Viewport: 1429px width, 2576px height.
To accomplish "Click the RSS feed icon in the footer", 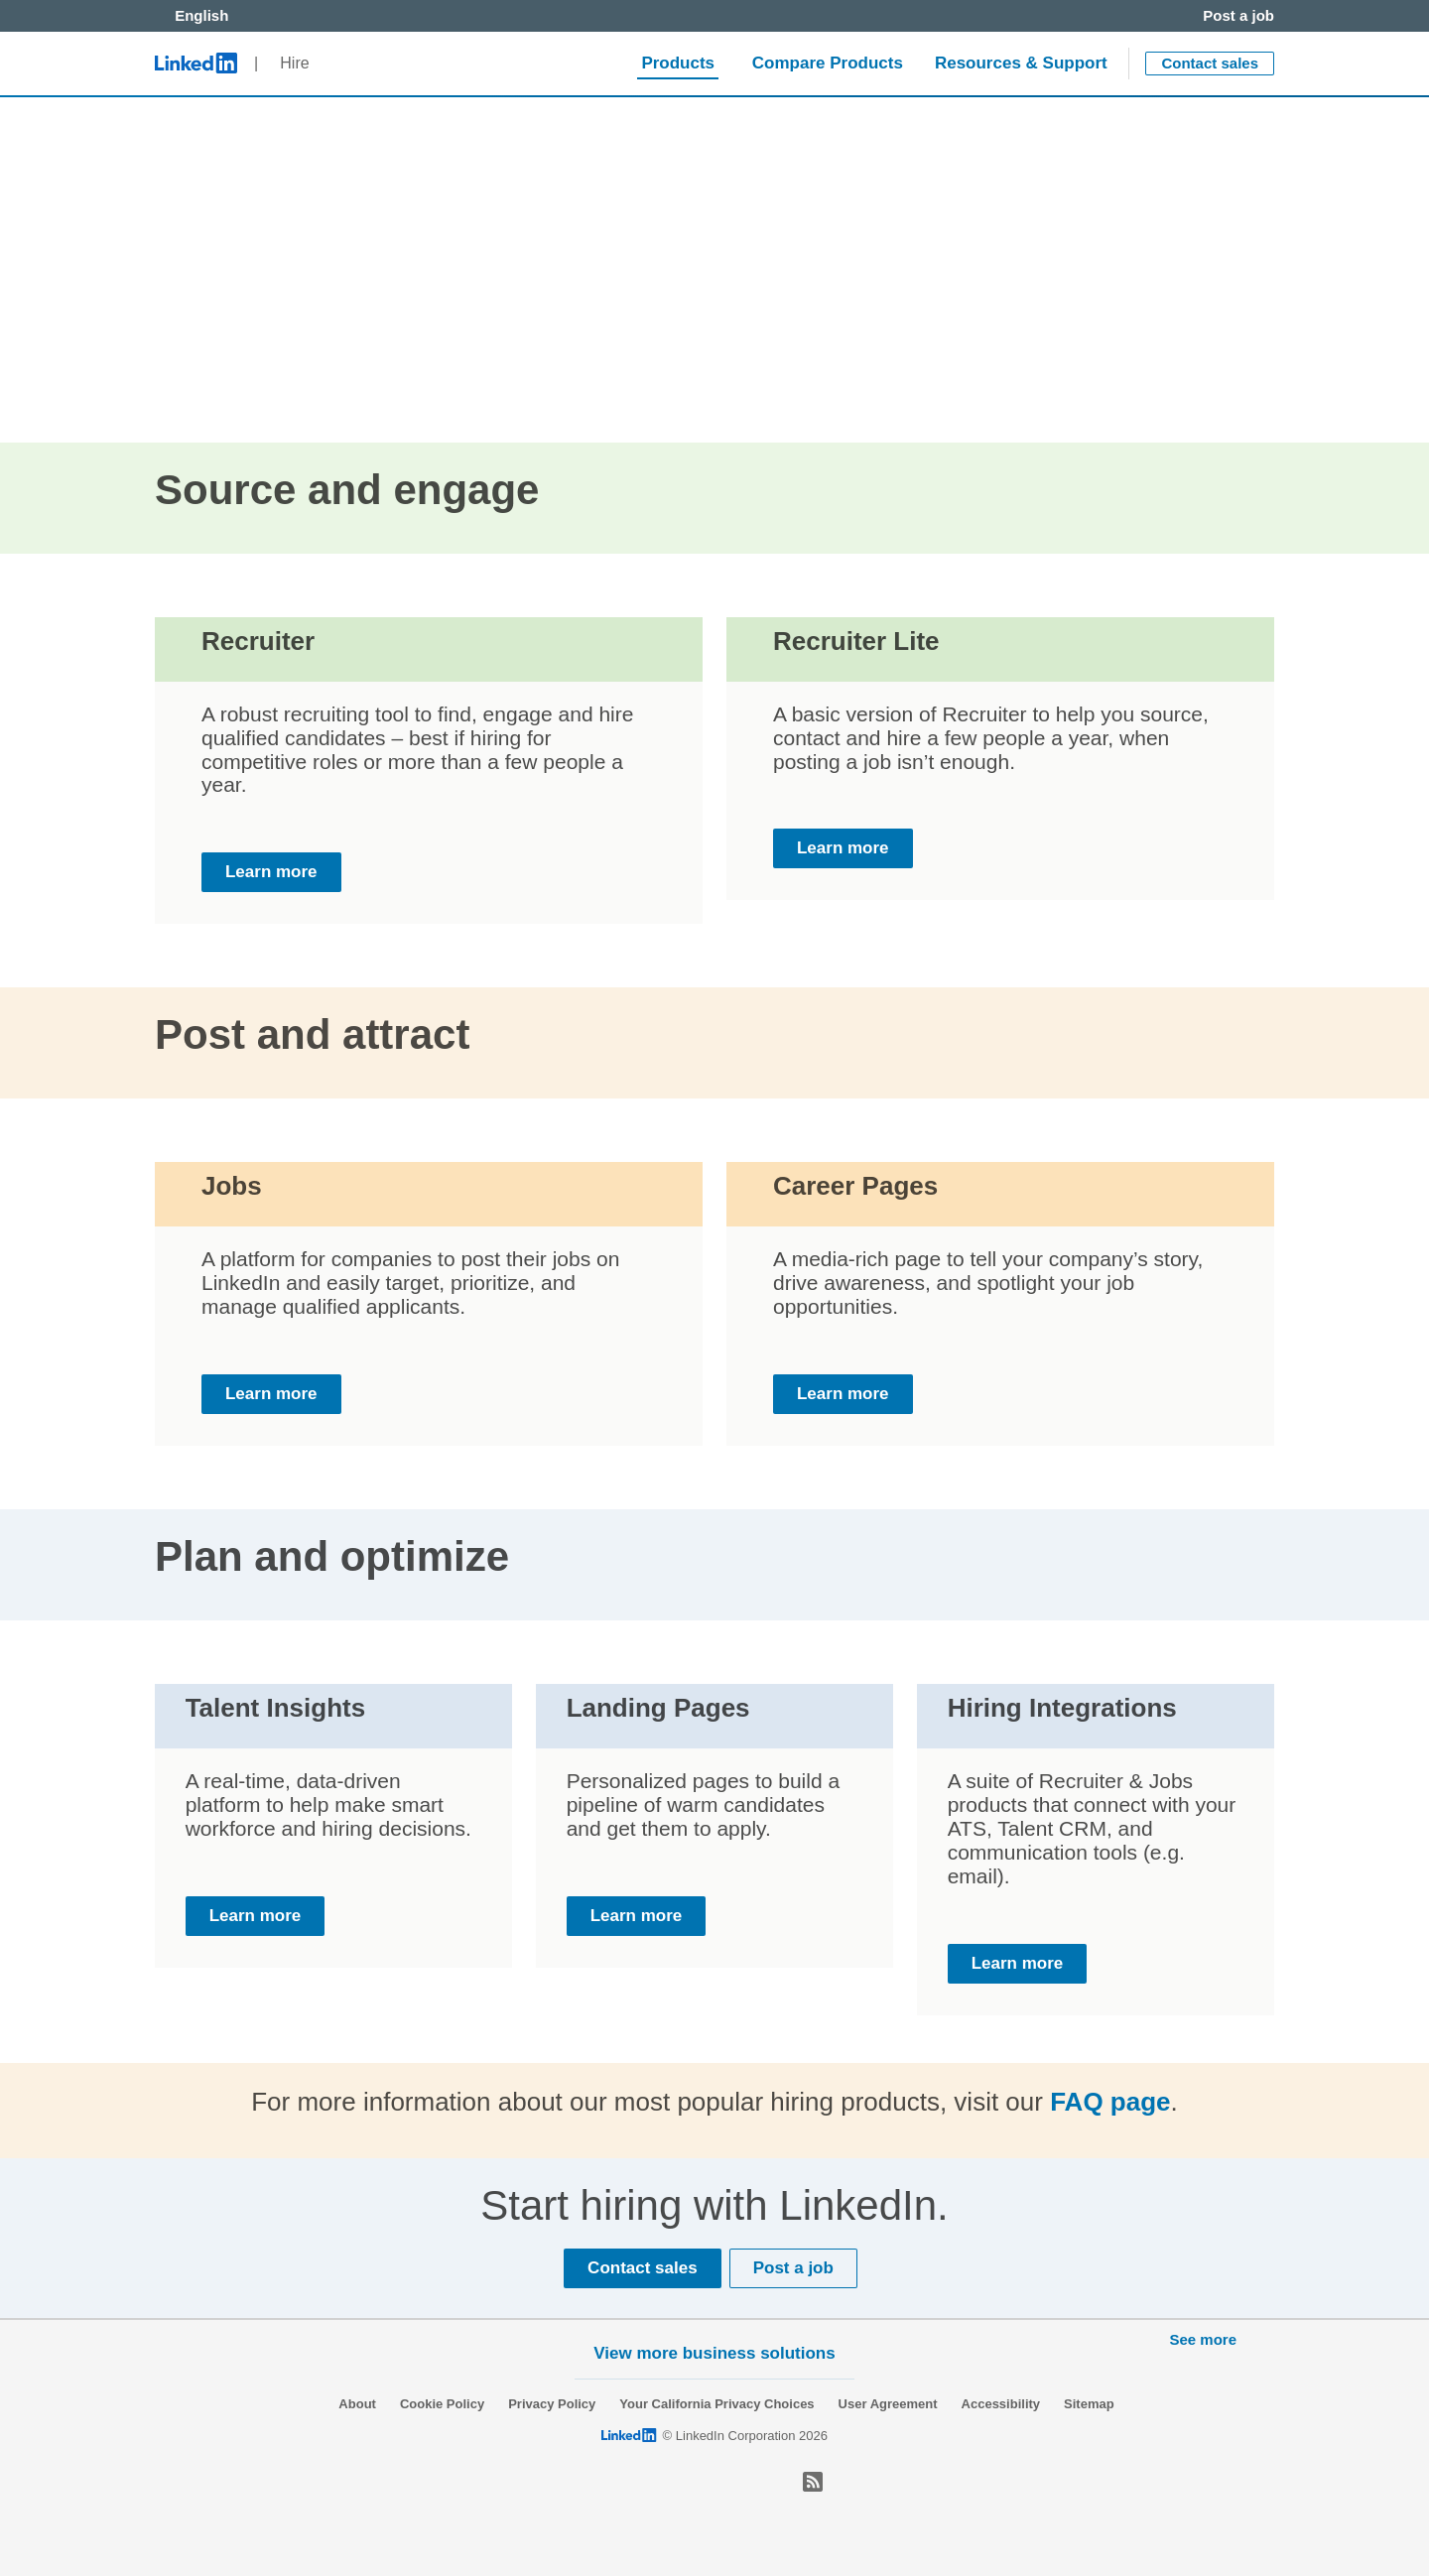I will click(x=812, y=2481).
